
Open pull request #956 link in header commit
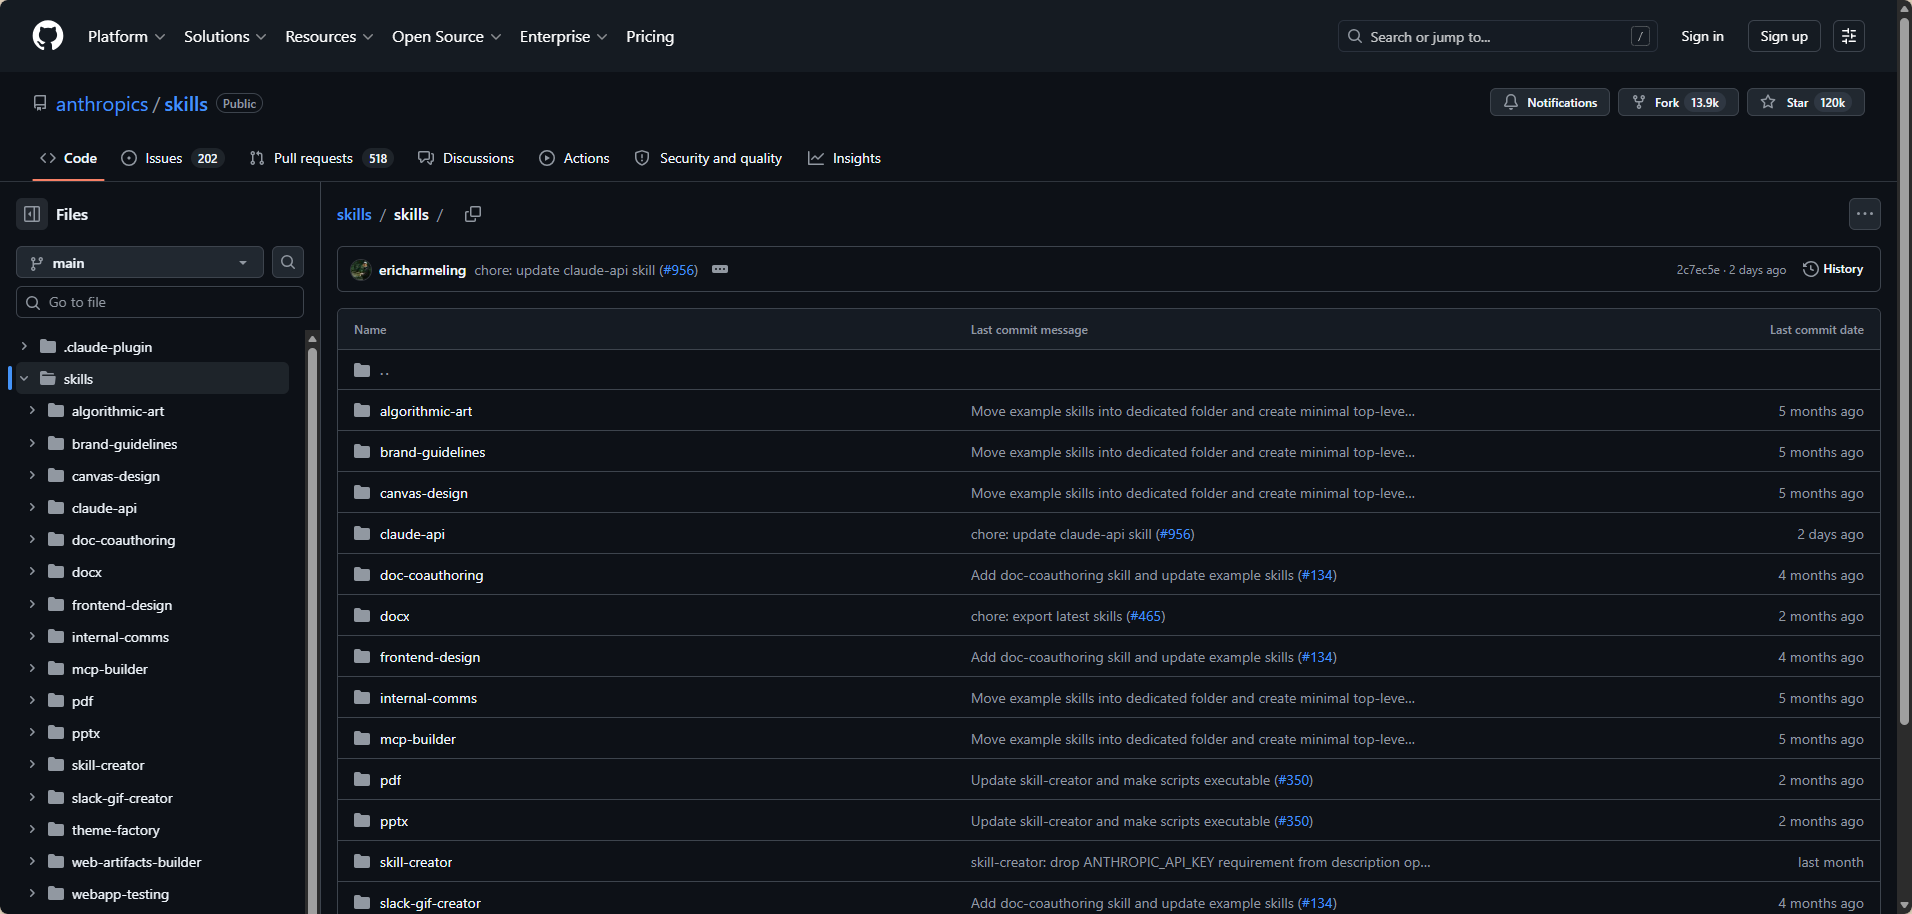(678, 270)
